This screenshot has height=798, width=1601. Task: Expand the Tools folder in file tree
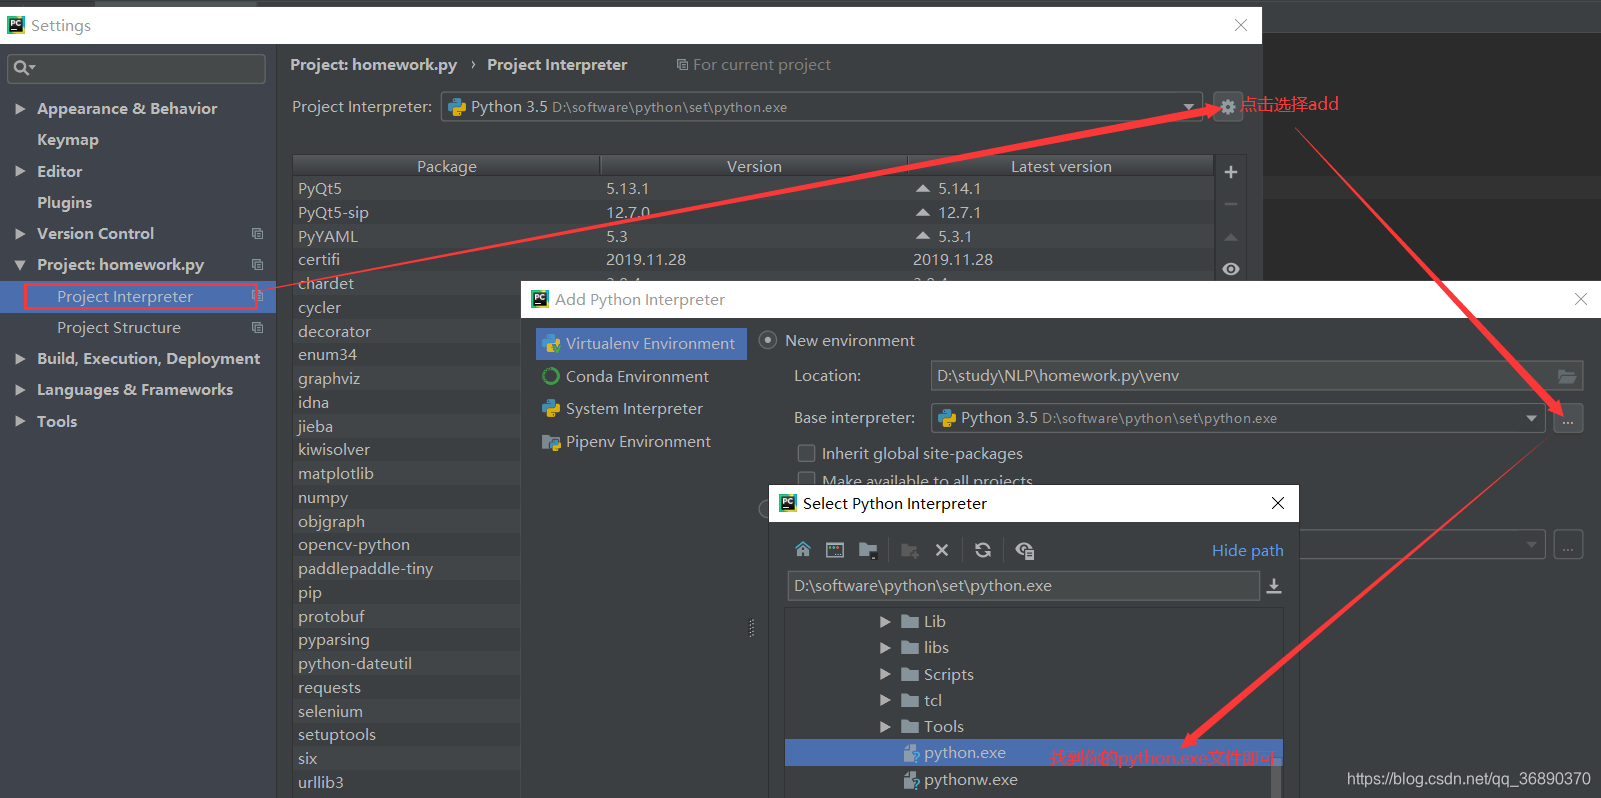[885, 726]
